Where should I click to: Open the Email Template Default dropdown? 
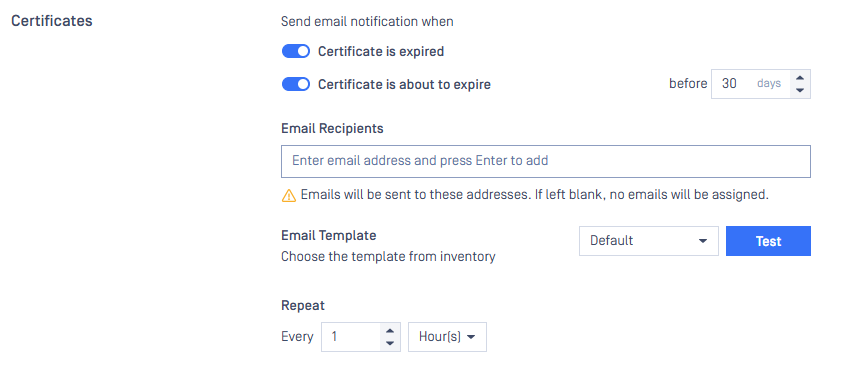coord(648,241)
